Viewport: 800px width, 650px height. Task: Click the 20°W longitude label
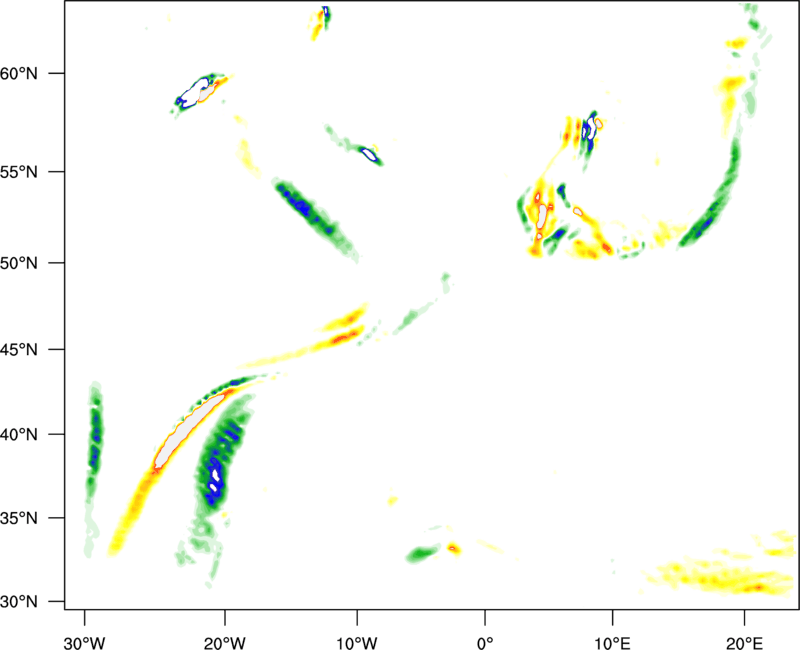coord(225,642)
